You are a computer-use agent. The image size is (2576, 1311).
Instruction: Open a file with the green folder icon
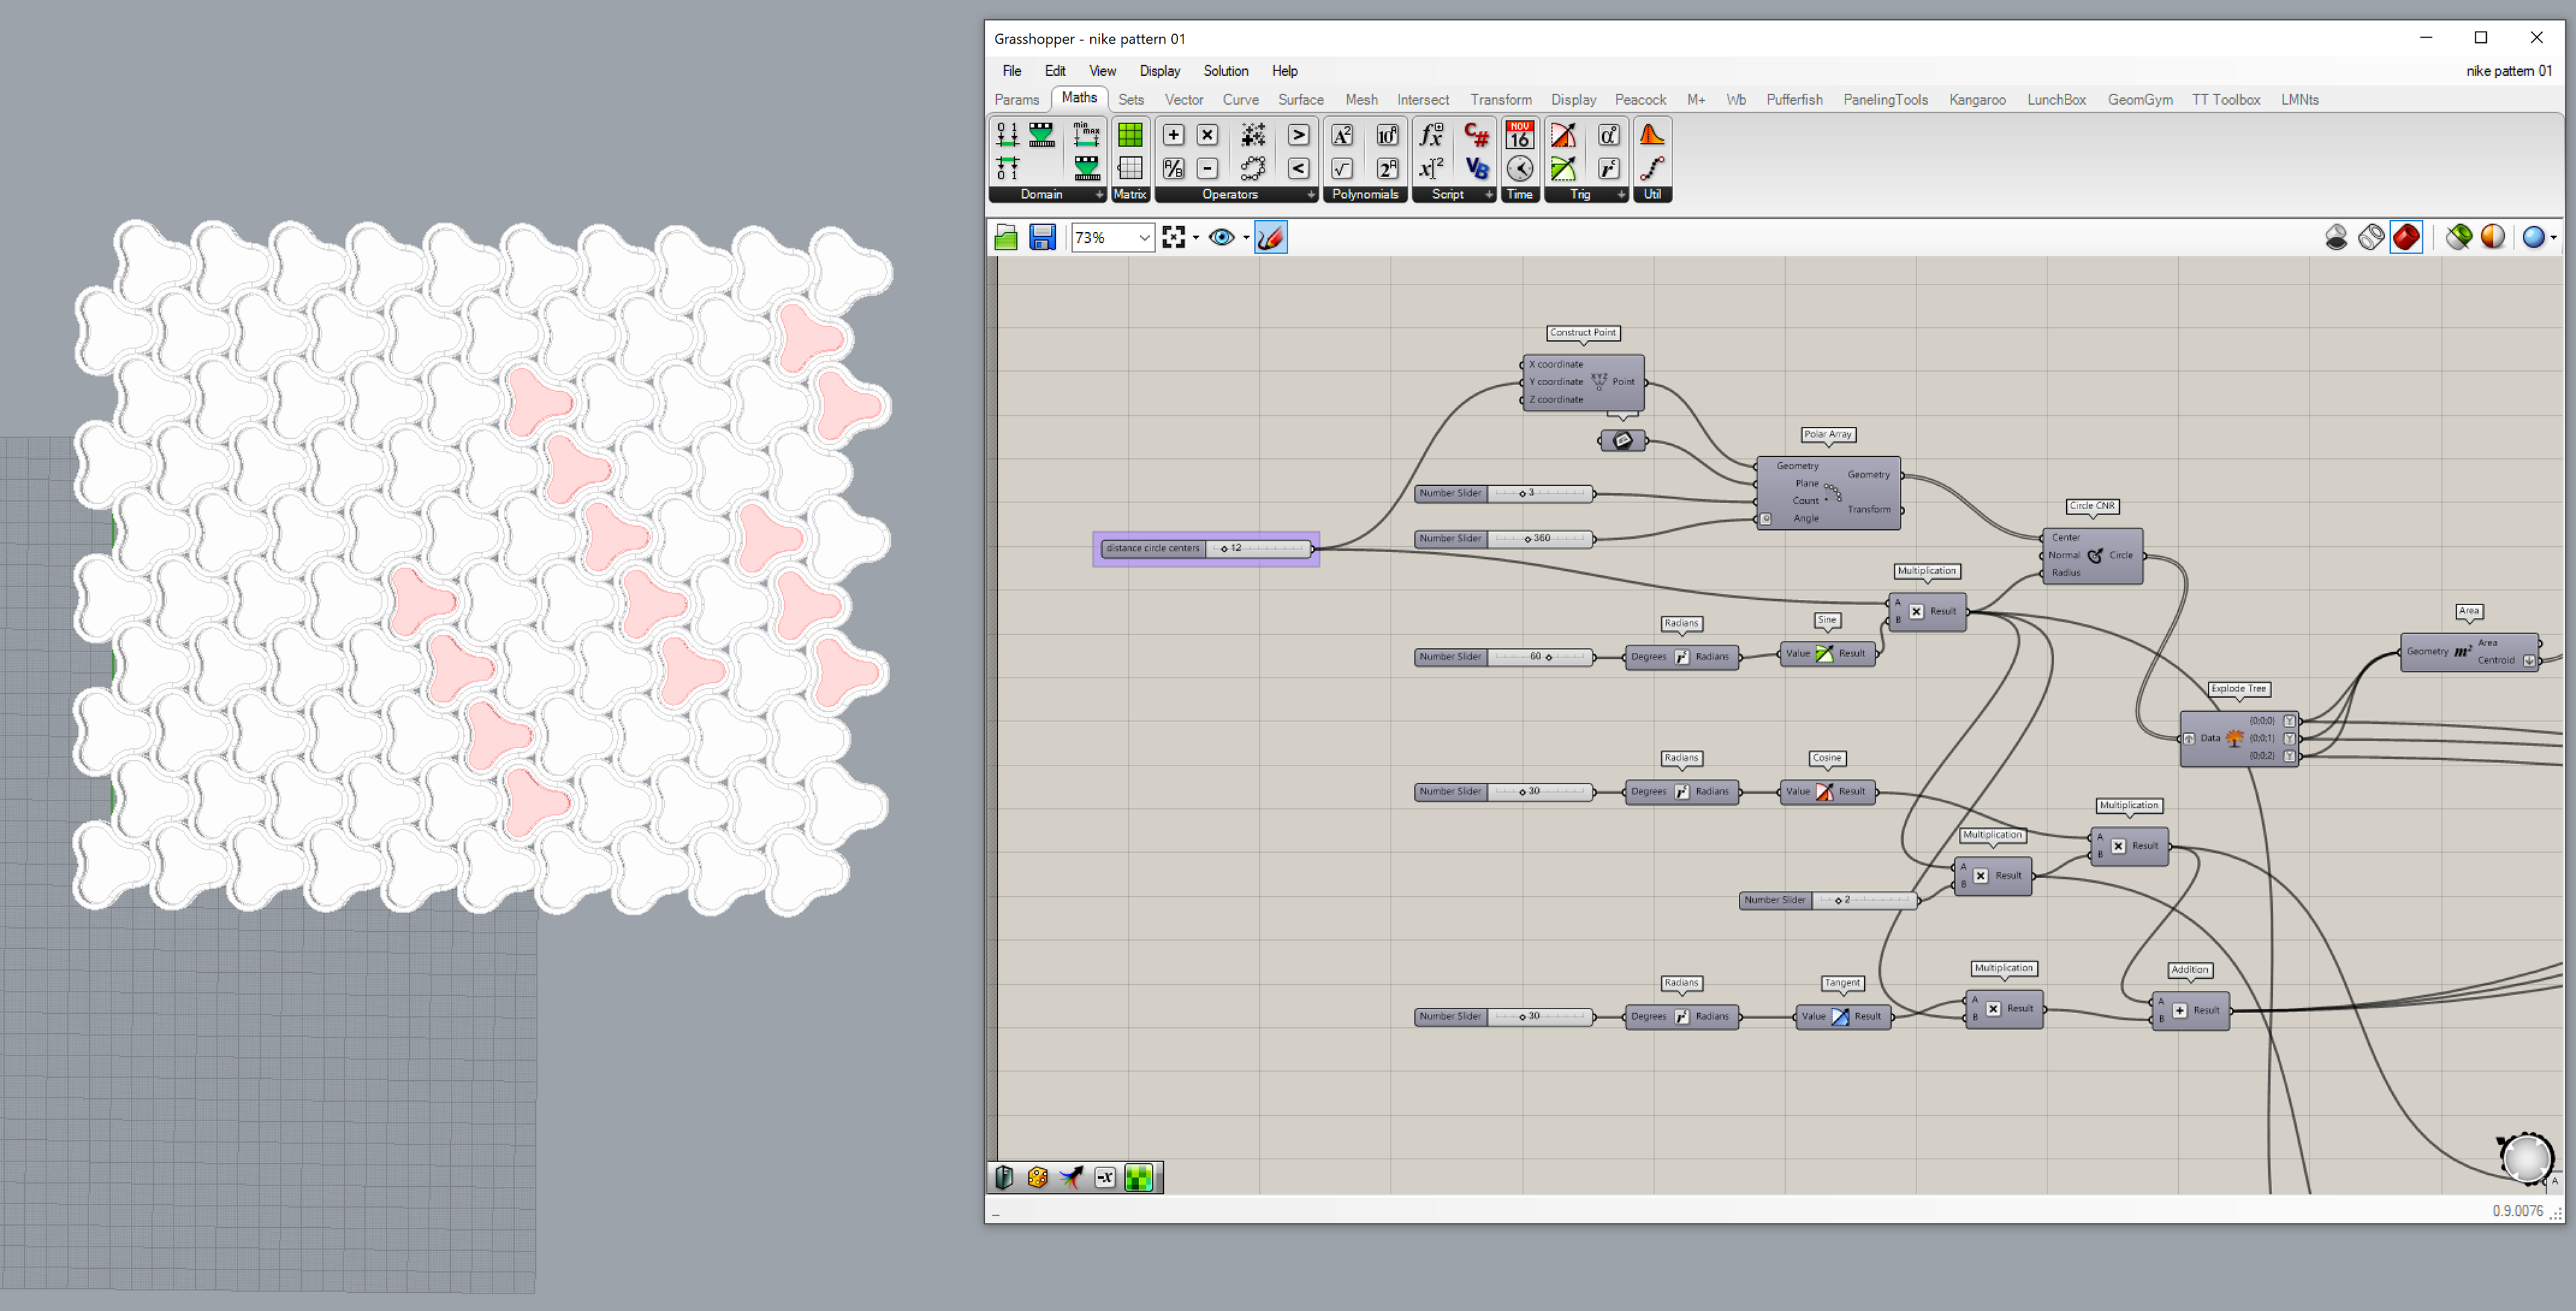(1006, 237)
